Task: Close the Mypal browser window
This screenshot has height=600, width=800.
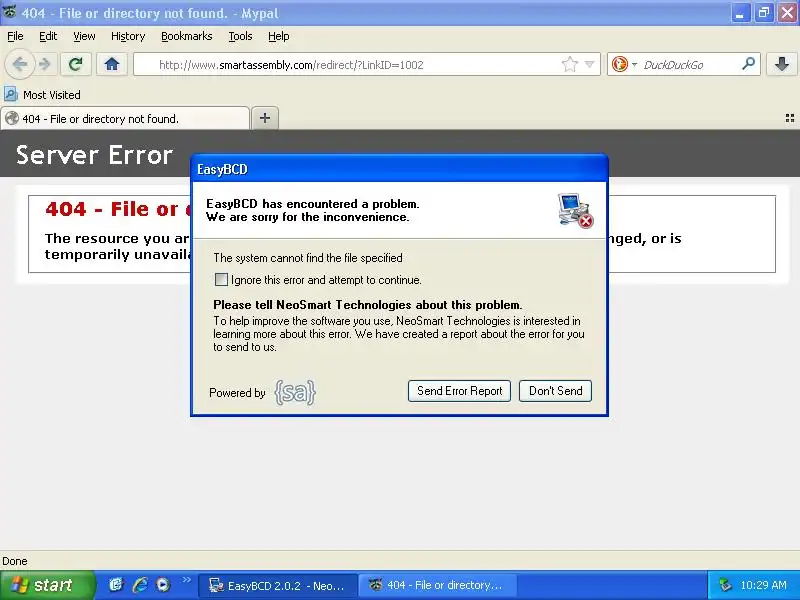Action: point(788,13)
